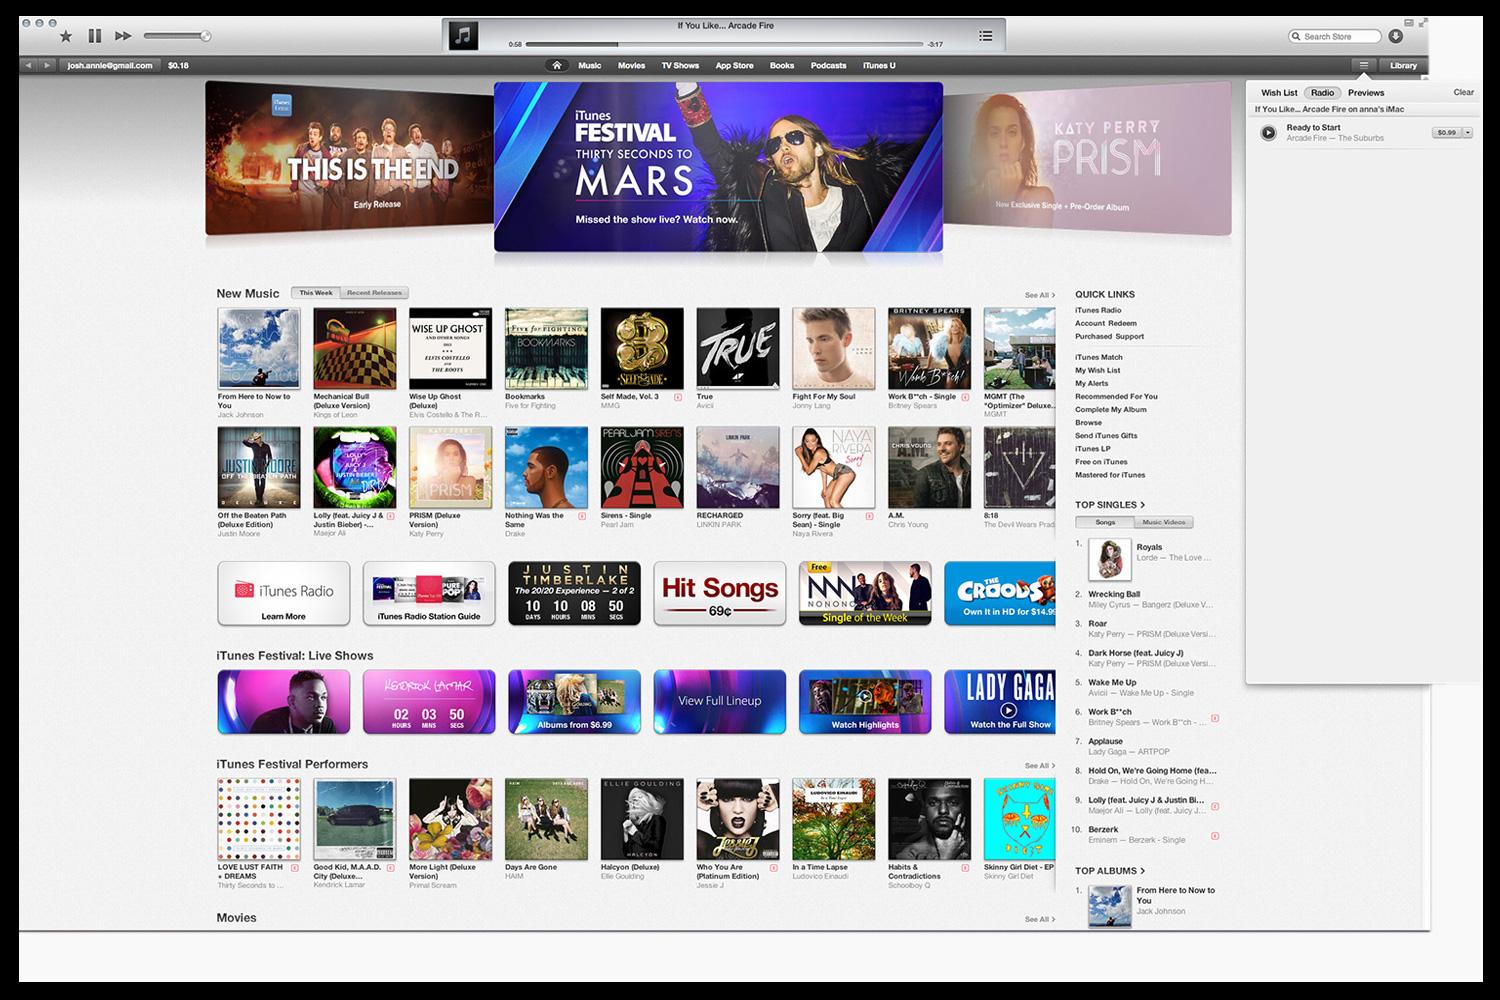Seek in the song progress bar

tap(724, 44)
